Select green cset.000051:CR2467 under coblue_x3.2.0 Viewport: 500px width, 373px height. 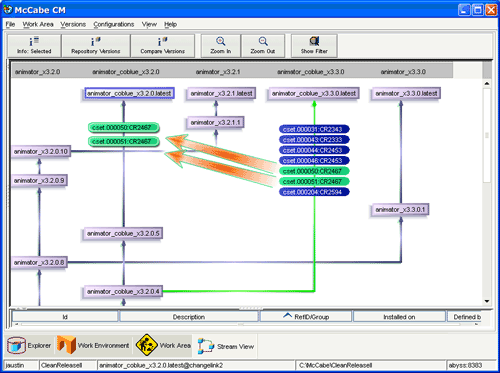pos(124,141)
